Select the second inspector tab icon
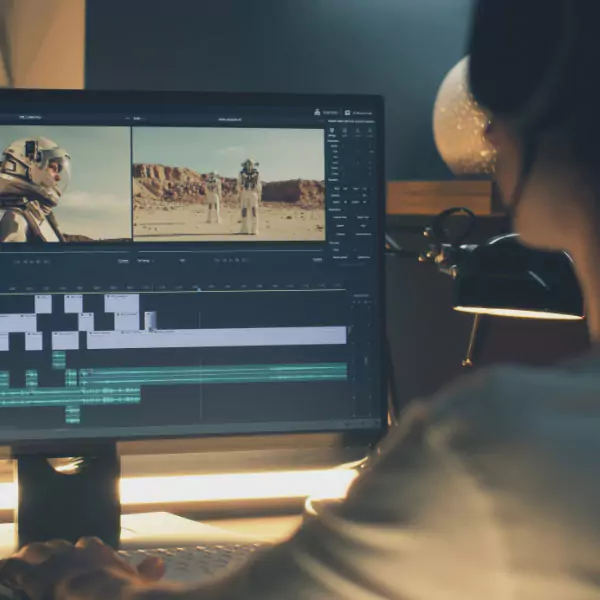Viewport: 600px width, 600px height. [x=346, y=131]
